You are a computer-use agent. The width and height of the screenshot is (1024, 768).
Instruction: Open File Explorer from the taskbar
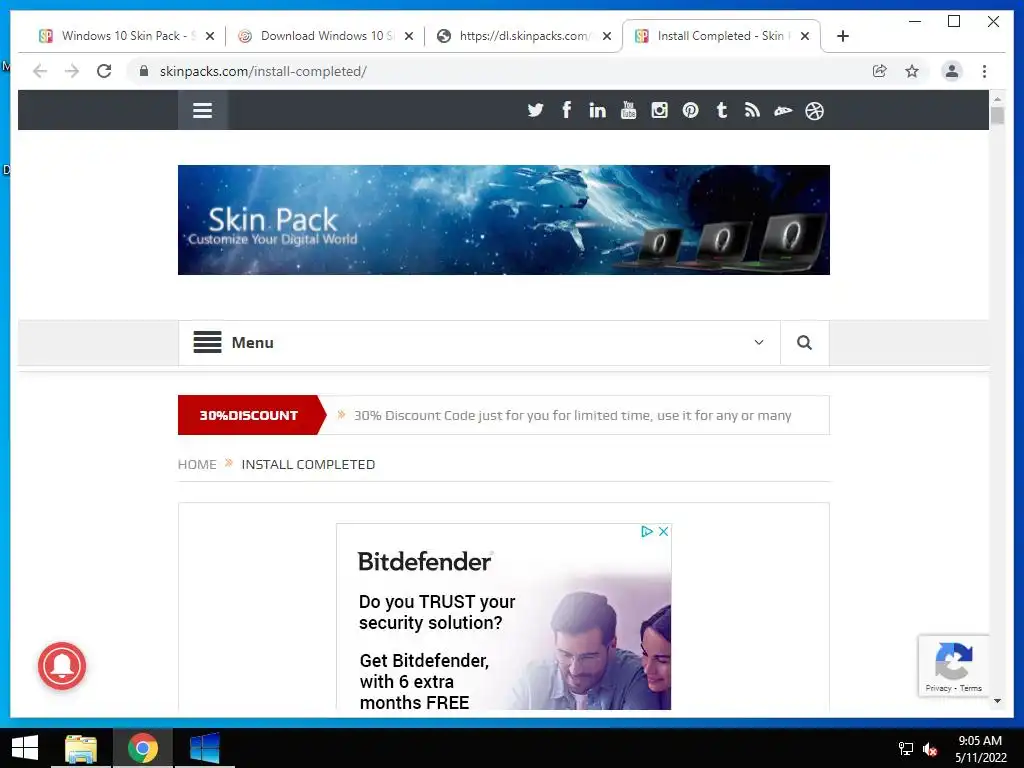click(x=81, y=748)
